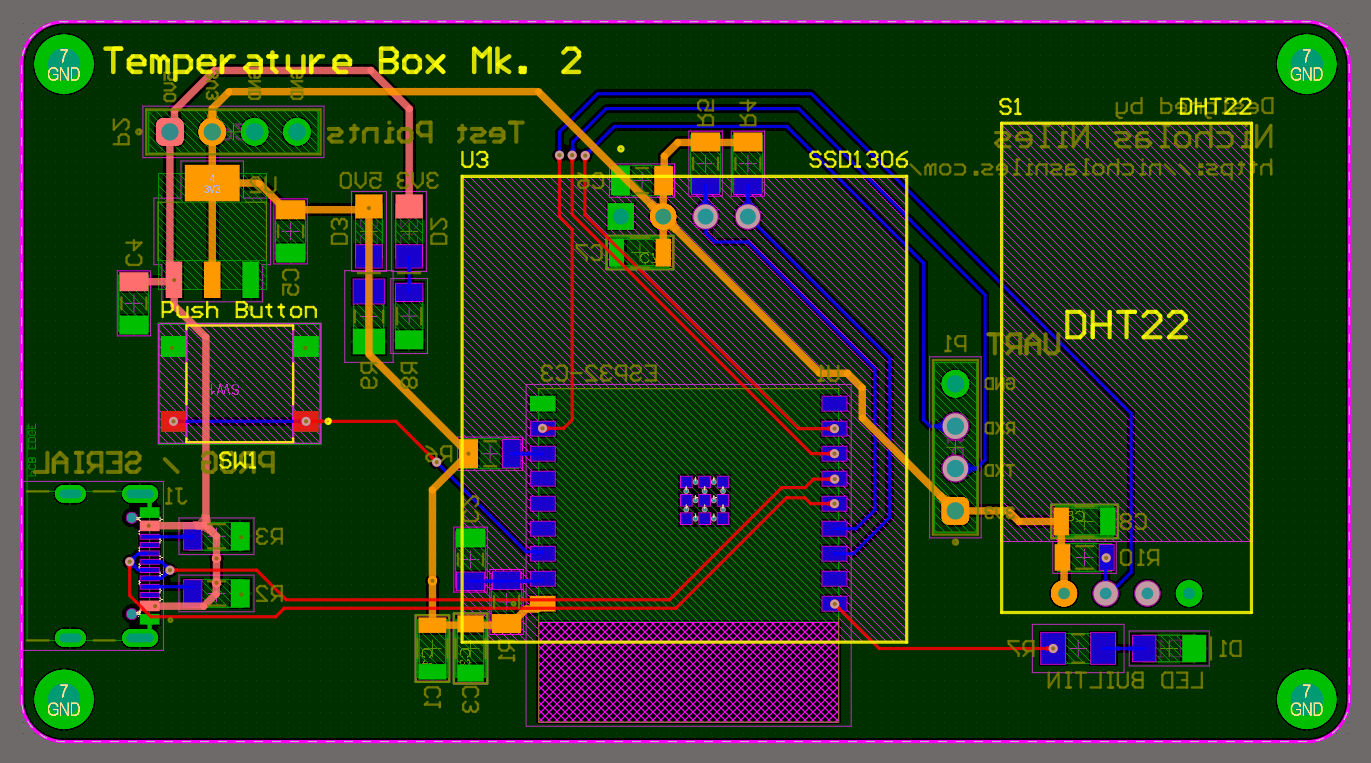Click the "U3" designator text

474,160
